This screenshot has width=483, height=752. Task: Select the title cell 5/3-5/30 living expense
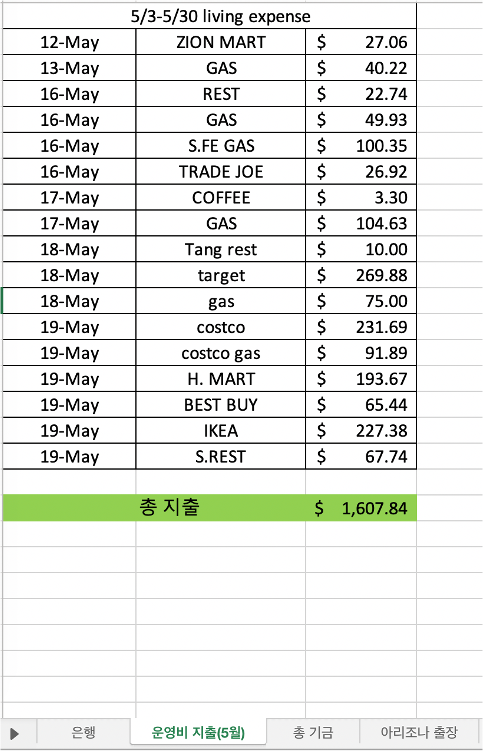click(210, 16)
